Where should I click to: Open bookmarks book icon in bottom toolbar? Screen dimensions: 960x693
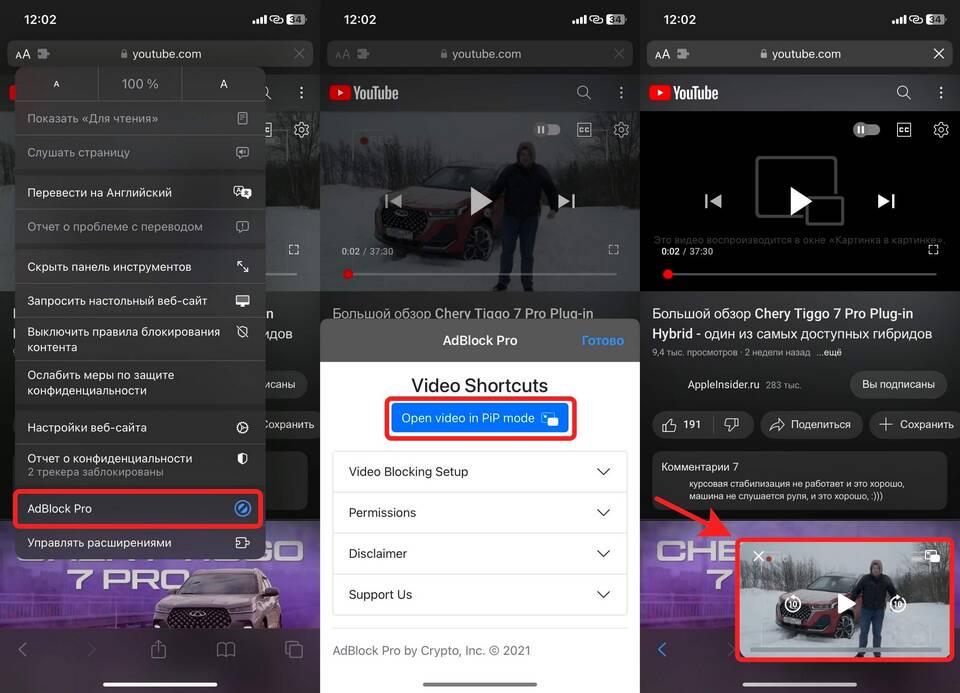point(226,650)
